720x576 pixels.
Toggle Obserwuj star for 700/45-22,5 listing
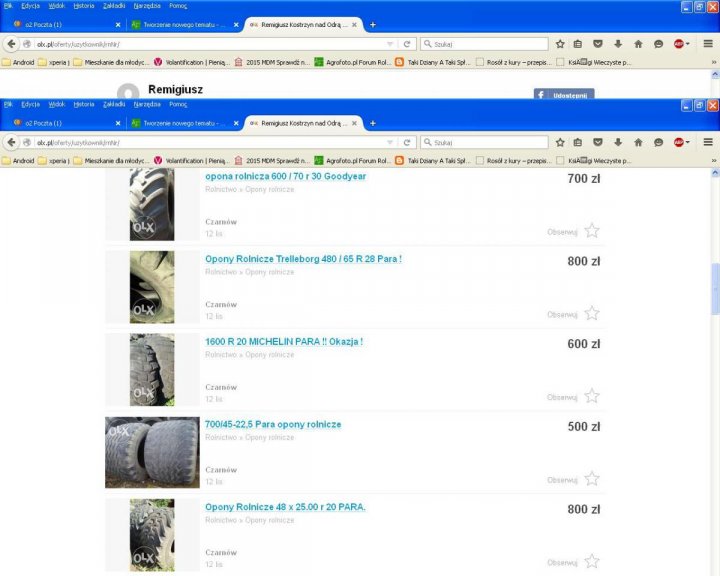tap(592, 479)
